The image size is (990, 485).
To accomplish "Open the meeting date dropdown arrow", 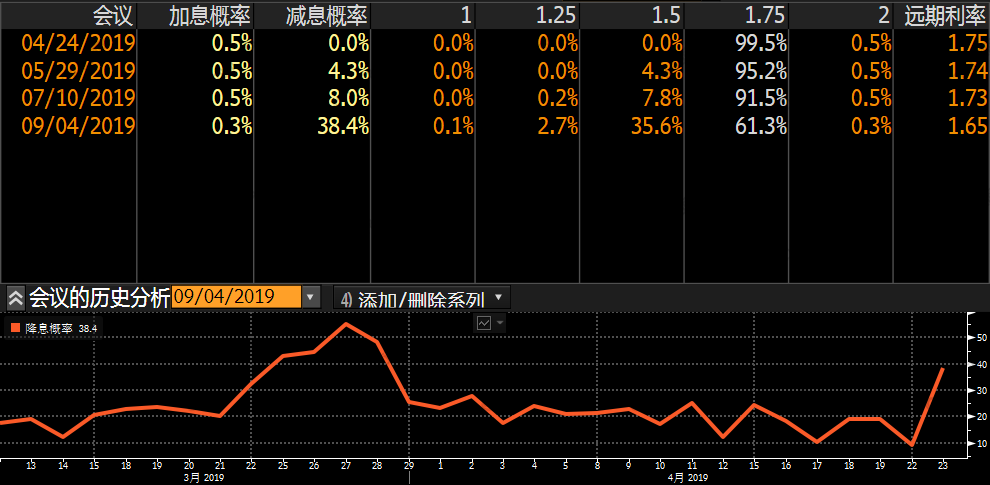I will pyautogui.click(x=311, y=297).
